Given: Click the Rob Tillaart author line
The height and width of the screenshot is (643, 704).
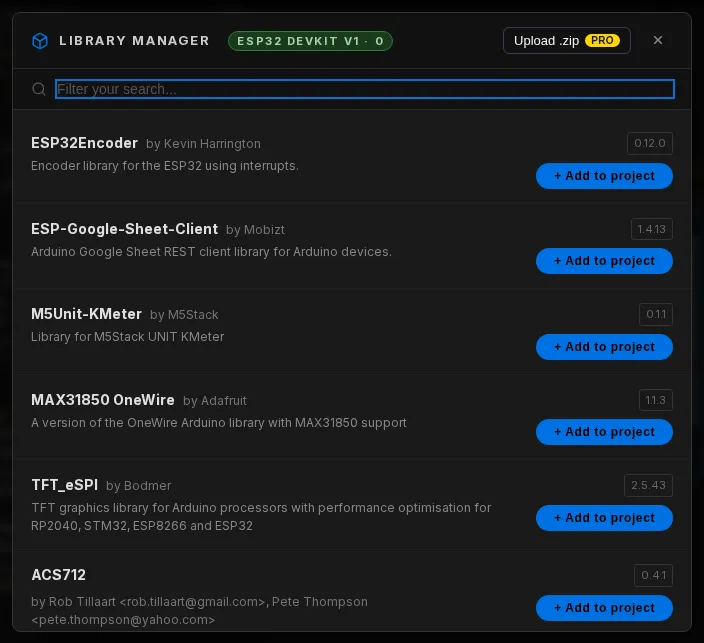Looking at the screenshot, I should click(199, 611).
